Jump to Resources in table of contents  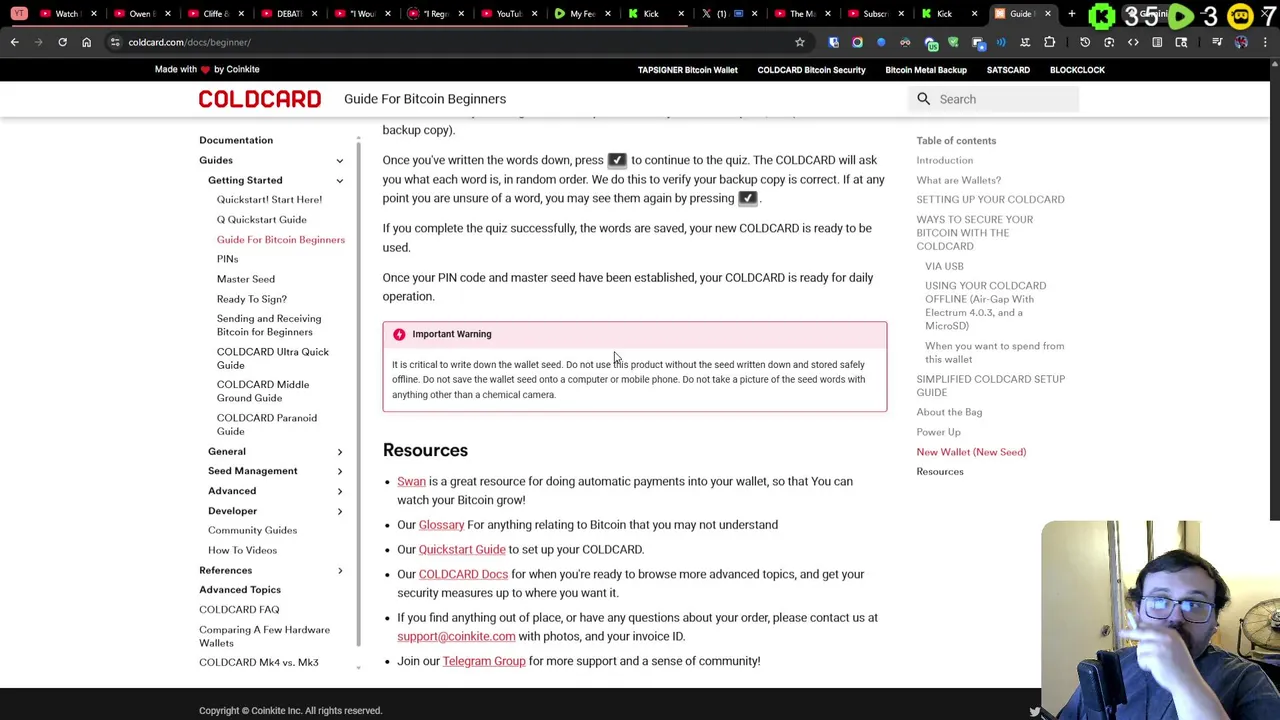click(940, 472)
